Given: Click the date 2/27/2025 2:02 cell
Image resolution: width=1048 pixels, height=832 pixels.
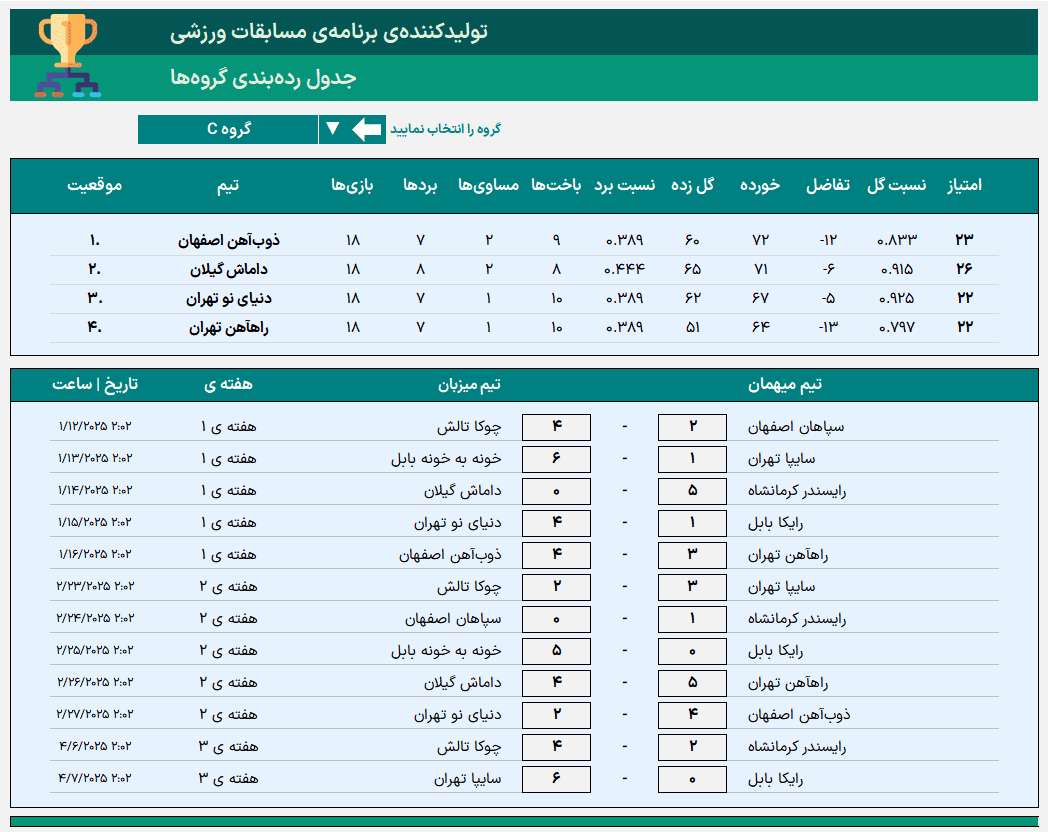Looking at the screenshot, I should (x=95, y=714).
